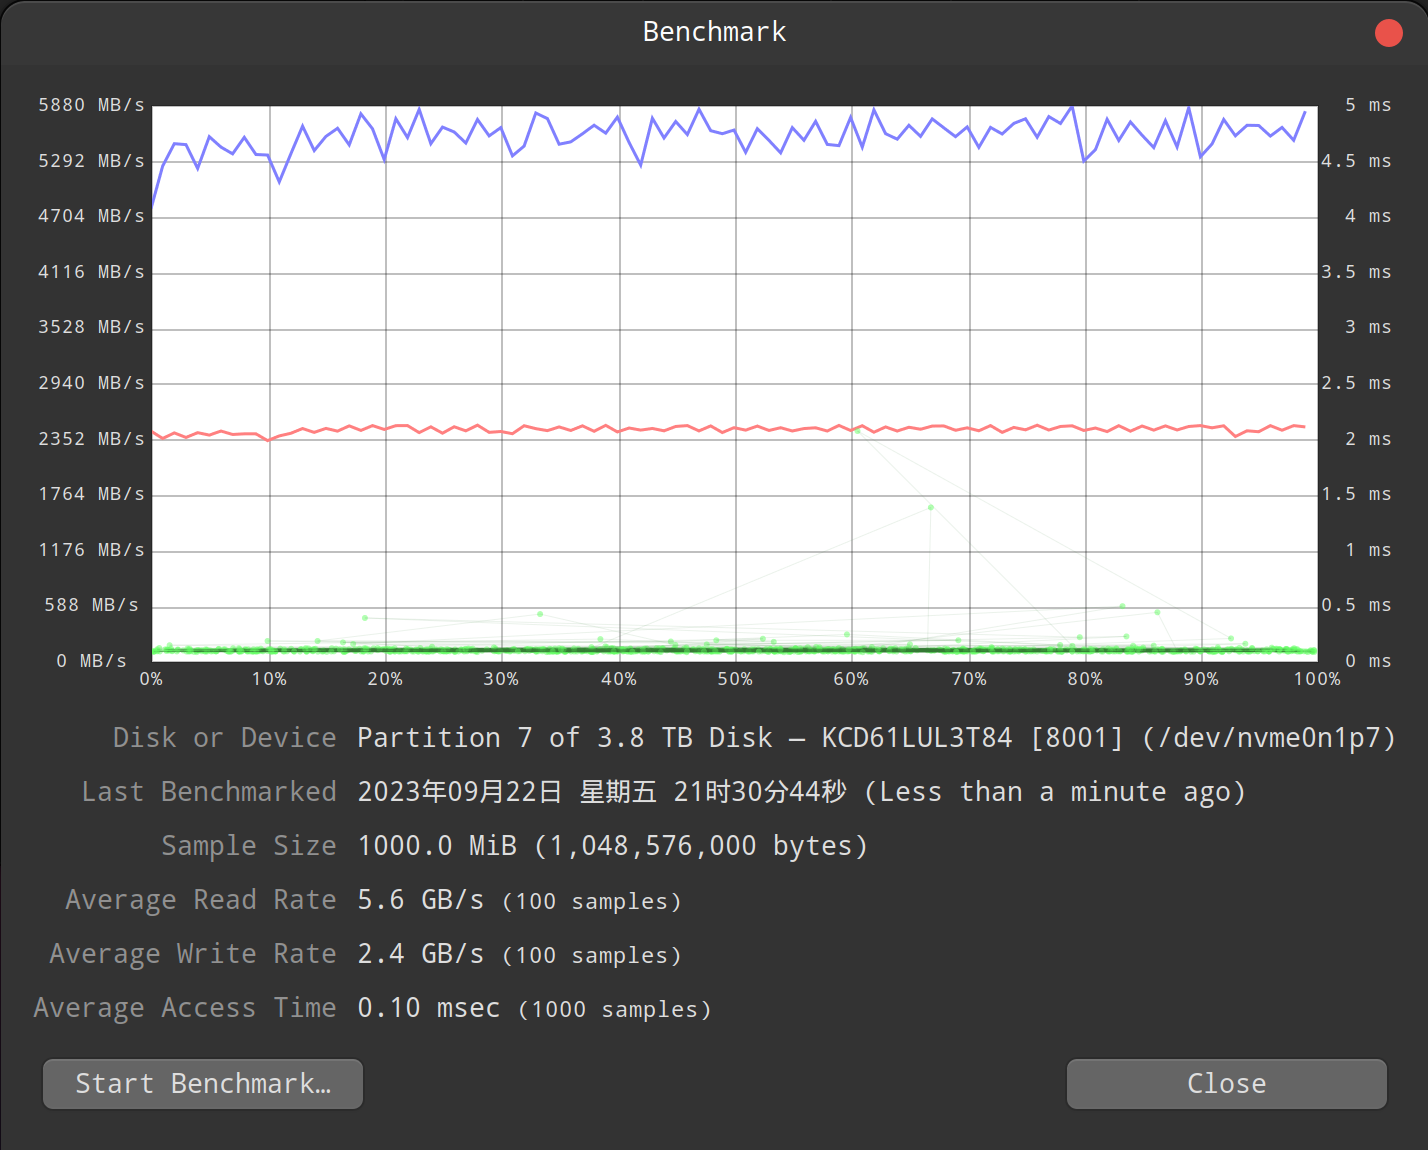The width and height of the screenshot is (1428, 1150).
Task: Click the 0 MB/s axis label
Action: pos(91,661)
